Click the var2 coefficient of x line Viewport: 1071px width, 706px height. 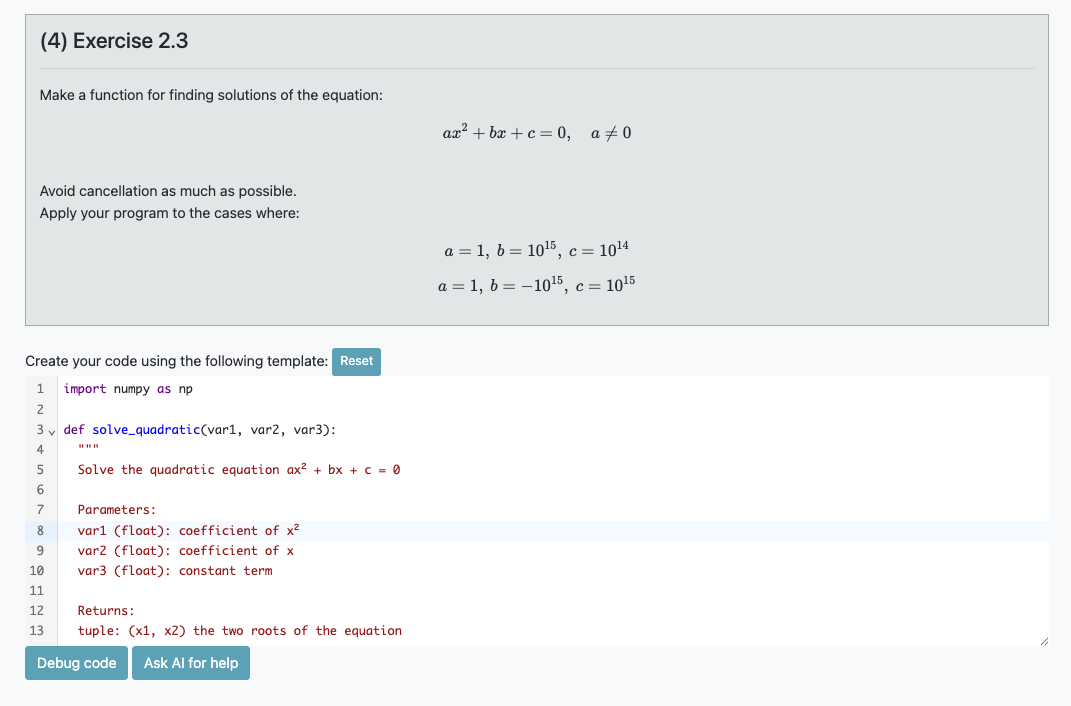tap(185, 551)
